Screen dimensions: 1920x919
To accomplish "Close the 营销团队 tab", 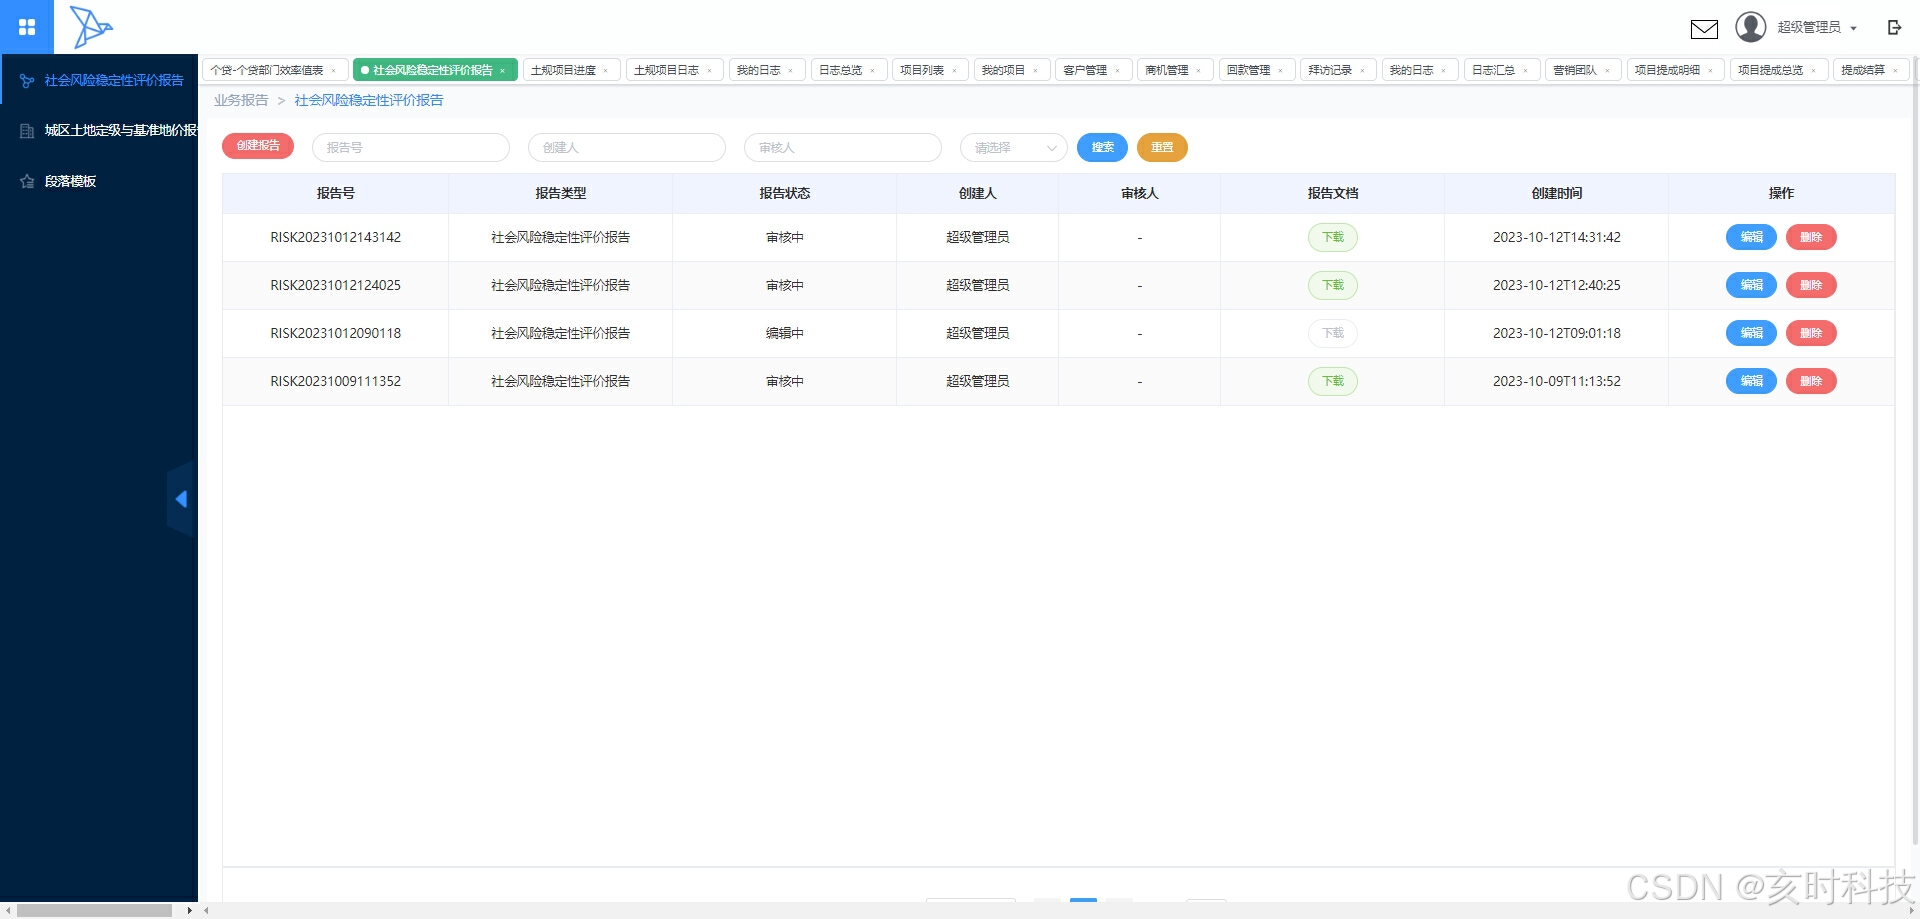I will click(1608, 71).
